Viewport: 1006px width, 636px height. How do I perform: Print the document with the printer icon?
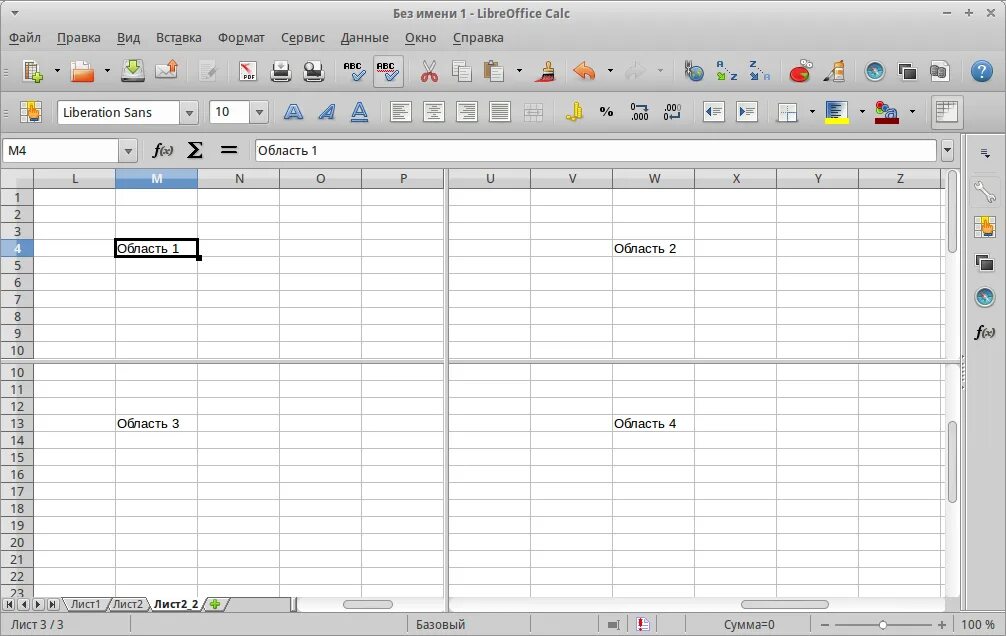[x=281, y=71]
